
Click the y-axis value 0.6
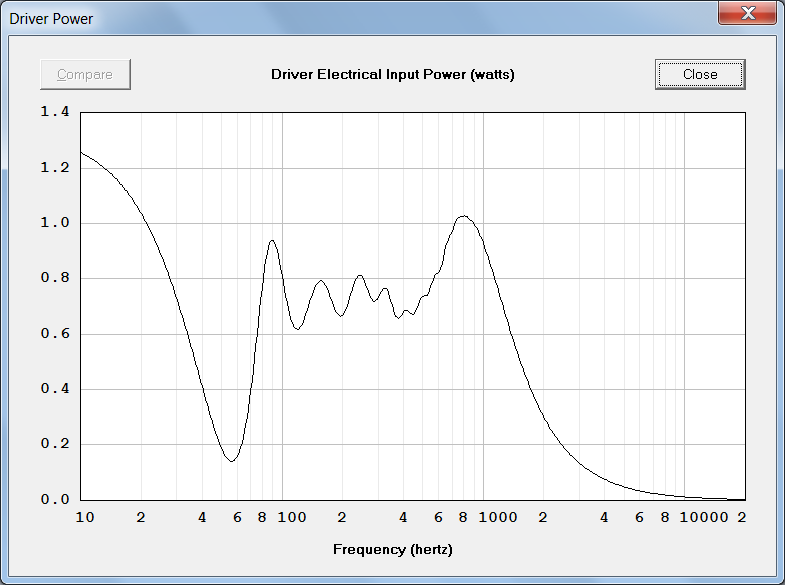tap(55, 334)
